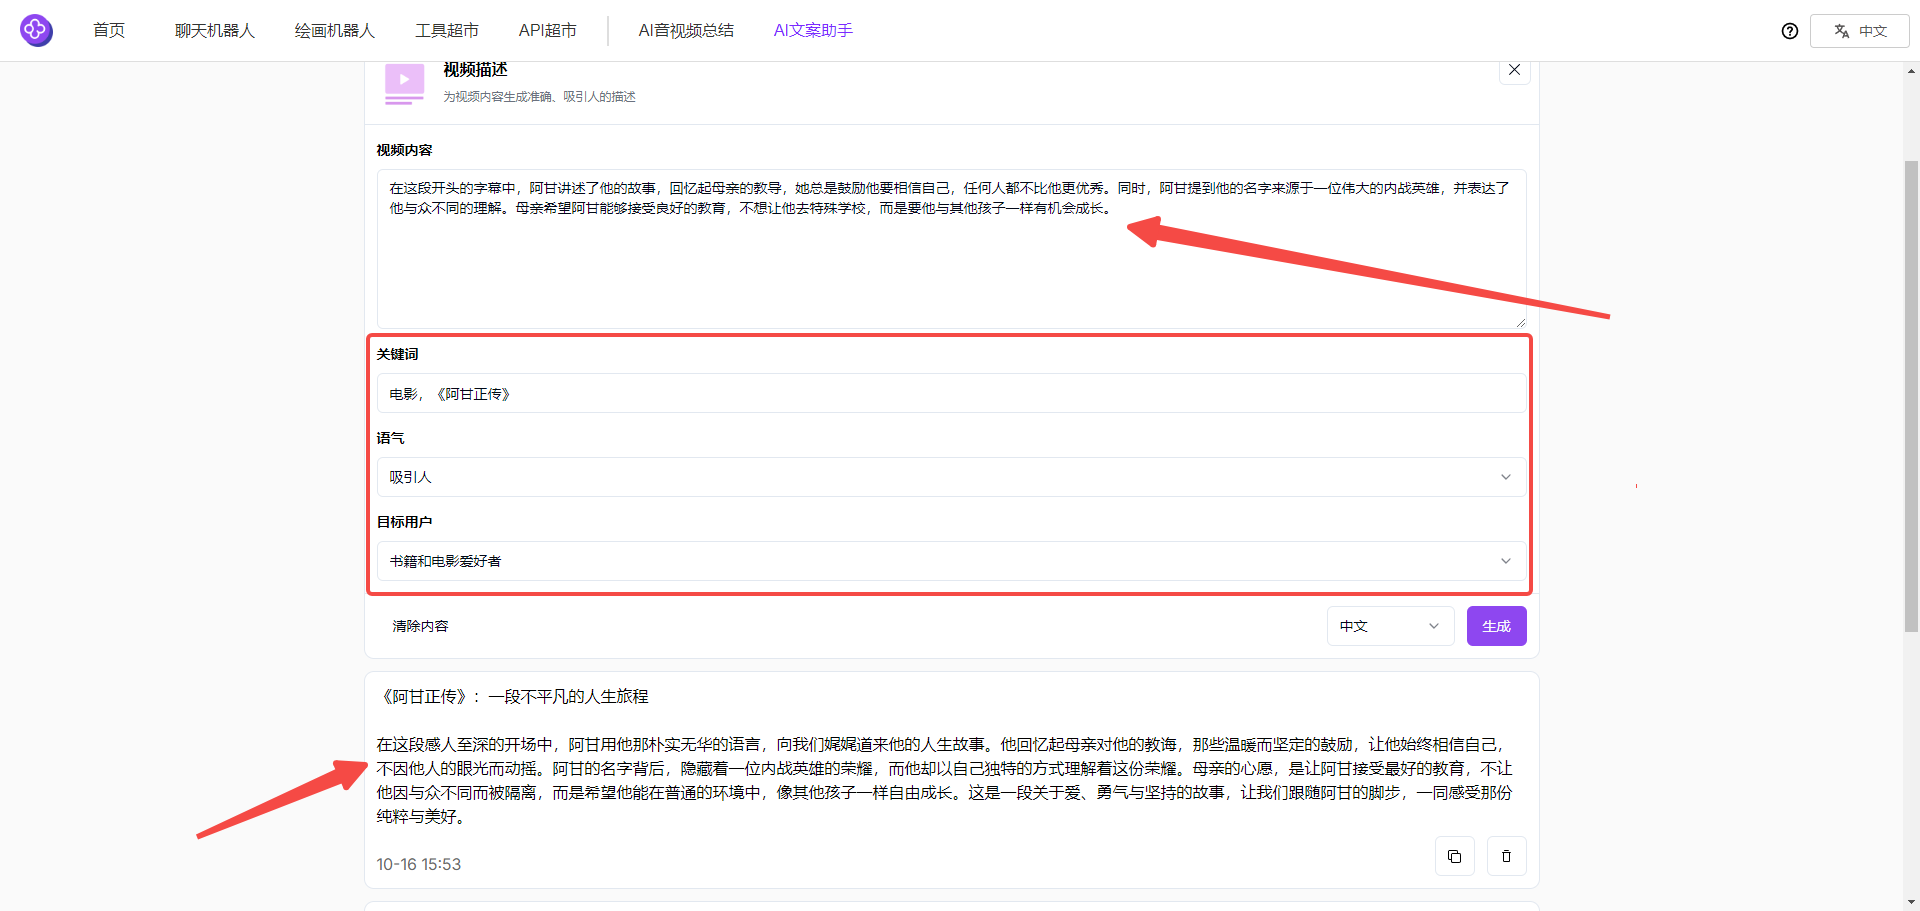1920x911 pixels.
Task: Open the help question-mark icon
Action: [x=1790, y=31]
